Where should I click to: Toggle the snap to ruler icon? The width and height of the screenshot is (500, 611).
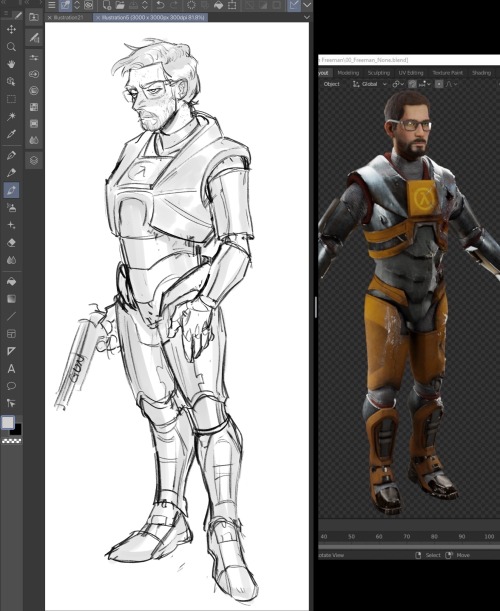coord(294,5)
